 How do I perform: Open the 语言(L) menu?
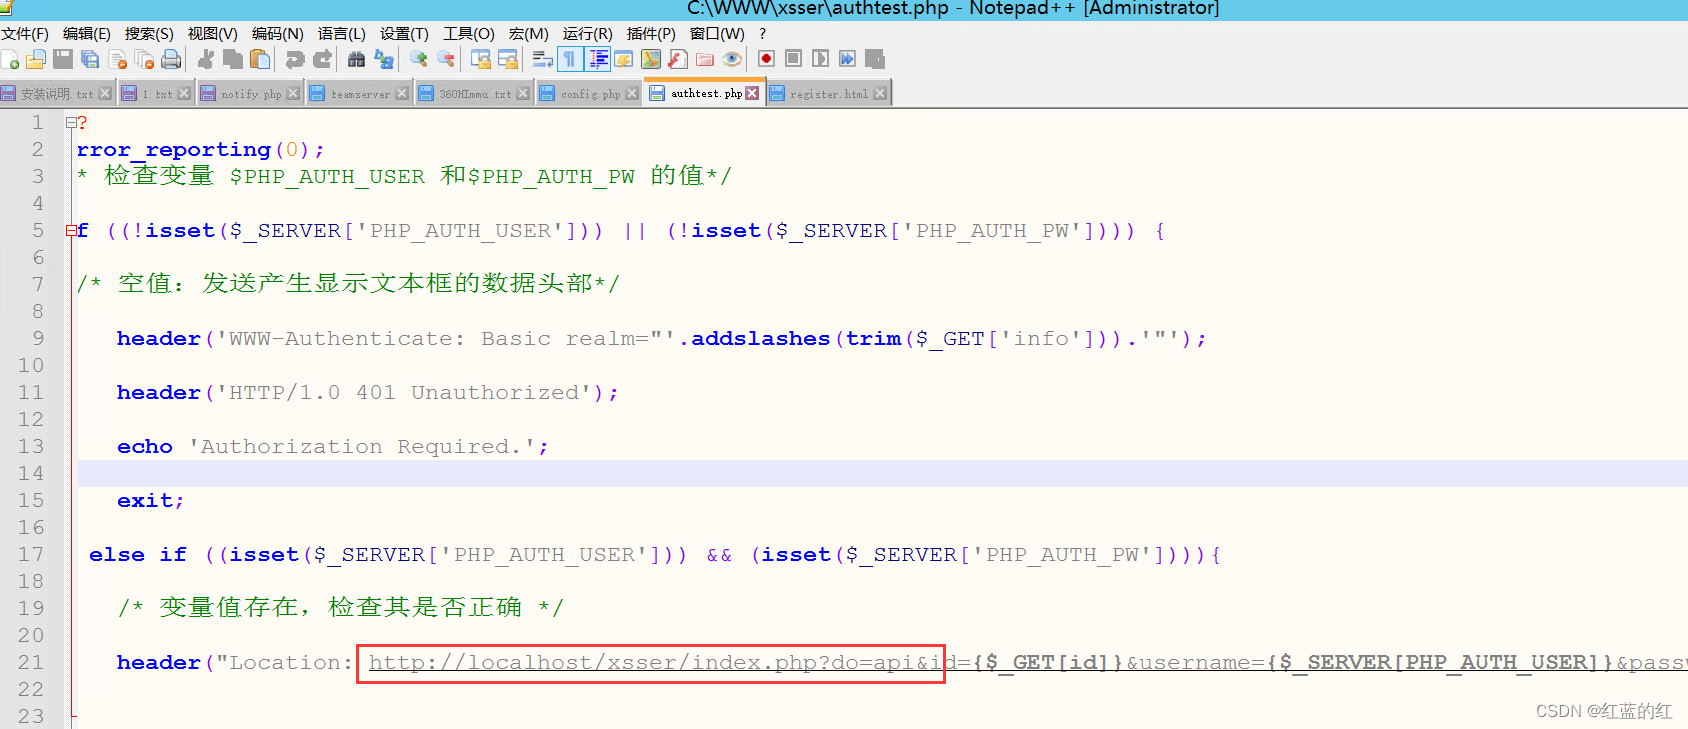click(x=342, y=34)
